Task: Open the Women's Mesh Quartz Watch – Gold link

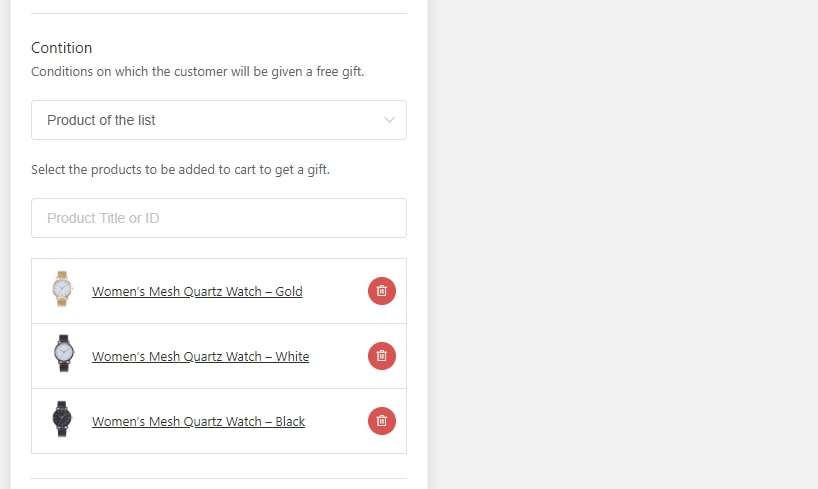Action: point(197,292)
